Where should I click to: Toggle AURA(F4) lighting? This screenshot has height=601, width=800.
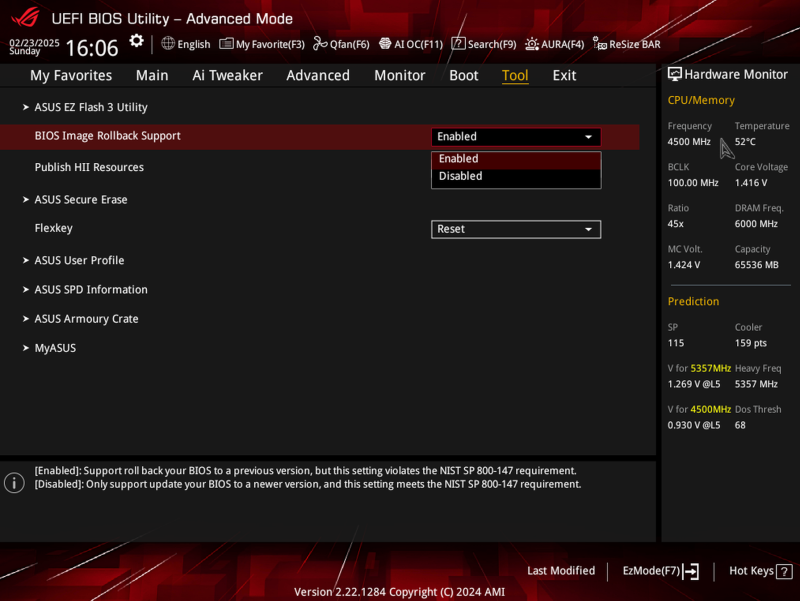pos(555,44)
